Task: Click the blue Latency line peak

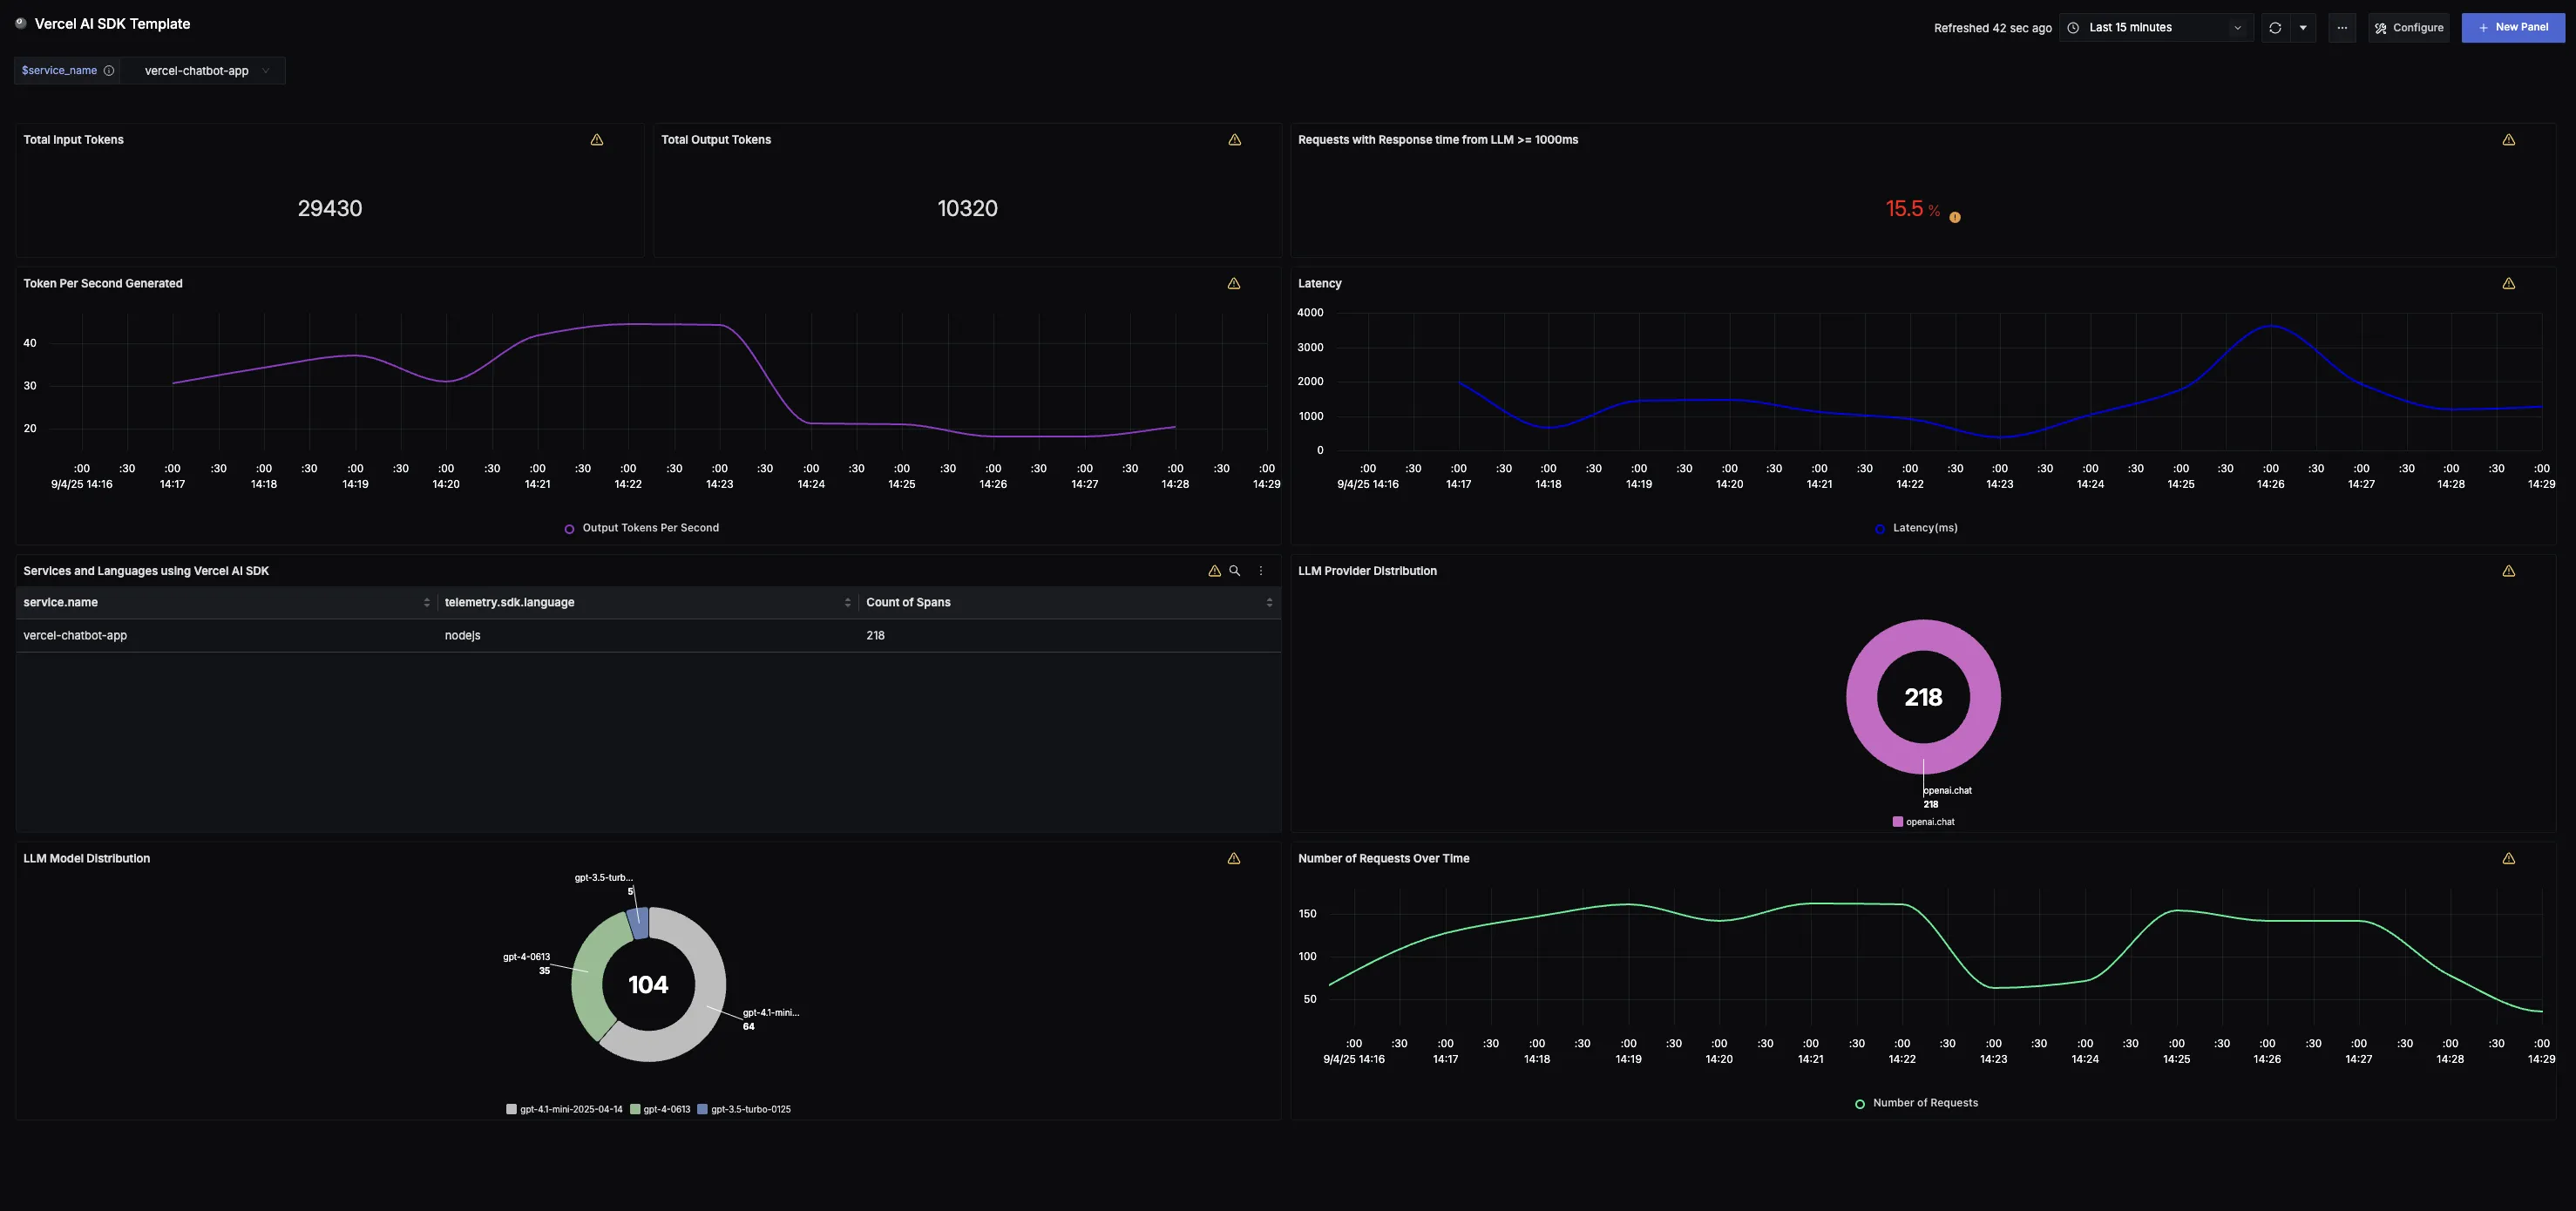Action: tap(2271, 326)
